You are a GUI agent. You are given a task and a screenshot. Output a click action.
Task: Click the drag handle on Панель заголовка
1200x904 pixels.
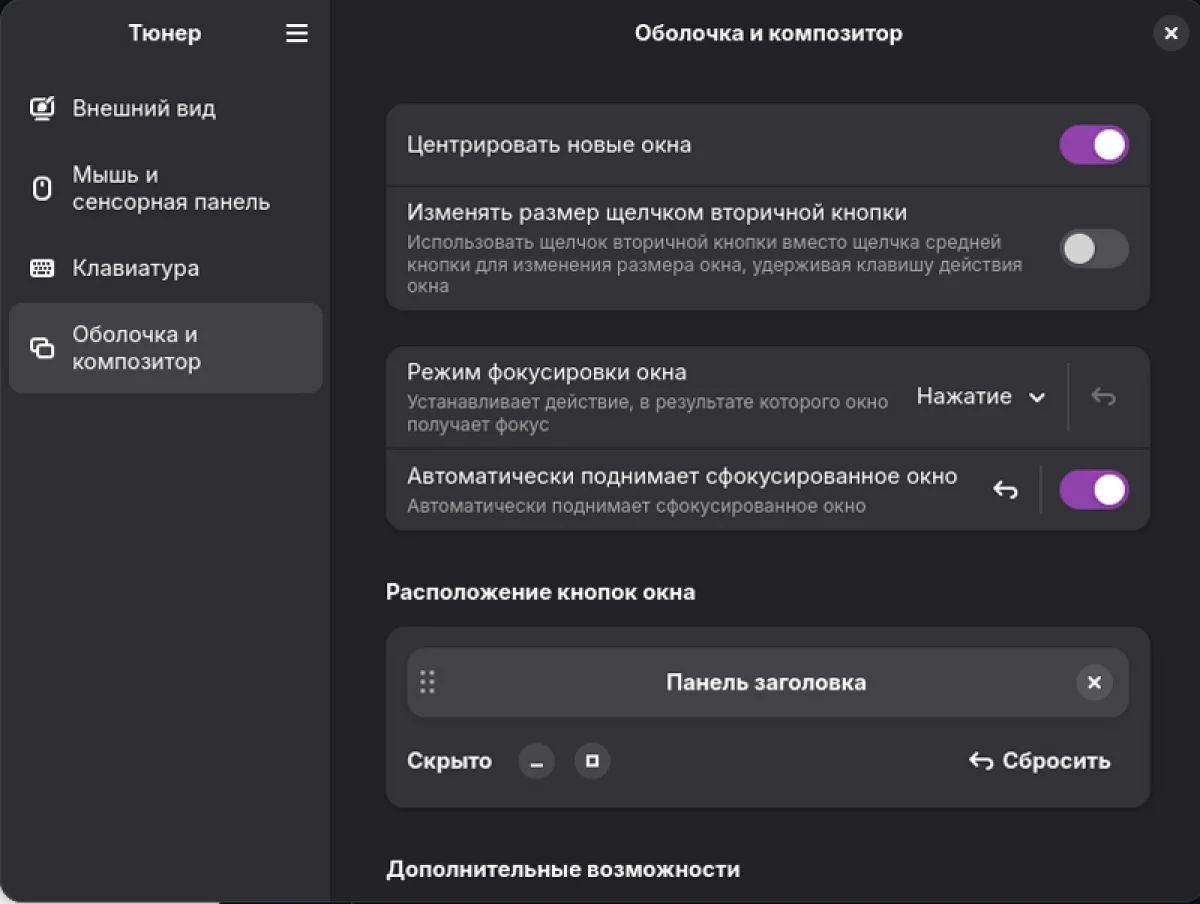point(427,682)
